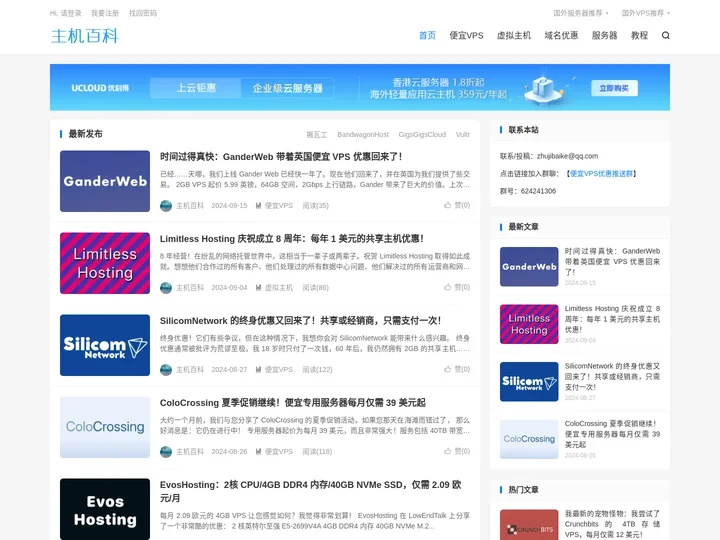The height and width of the screenshot is (540, 720).
Task: Like the SilicomNetwork article thumbs-up
Action: 447,369
